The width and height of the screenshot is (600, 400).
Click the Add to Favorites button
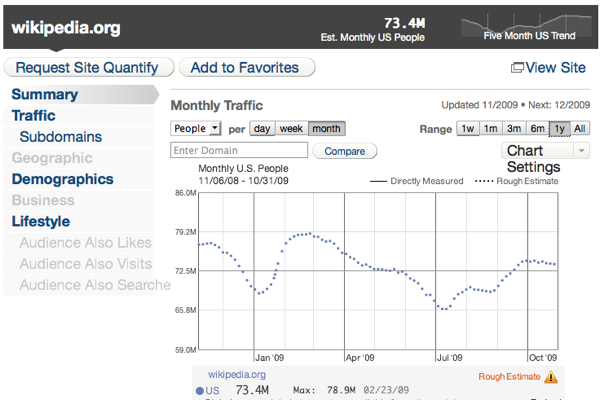click(x=245, y=68)
